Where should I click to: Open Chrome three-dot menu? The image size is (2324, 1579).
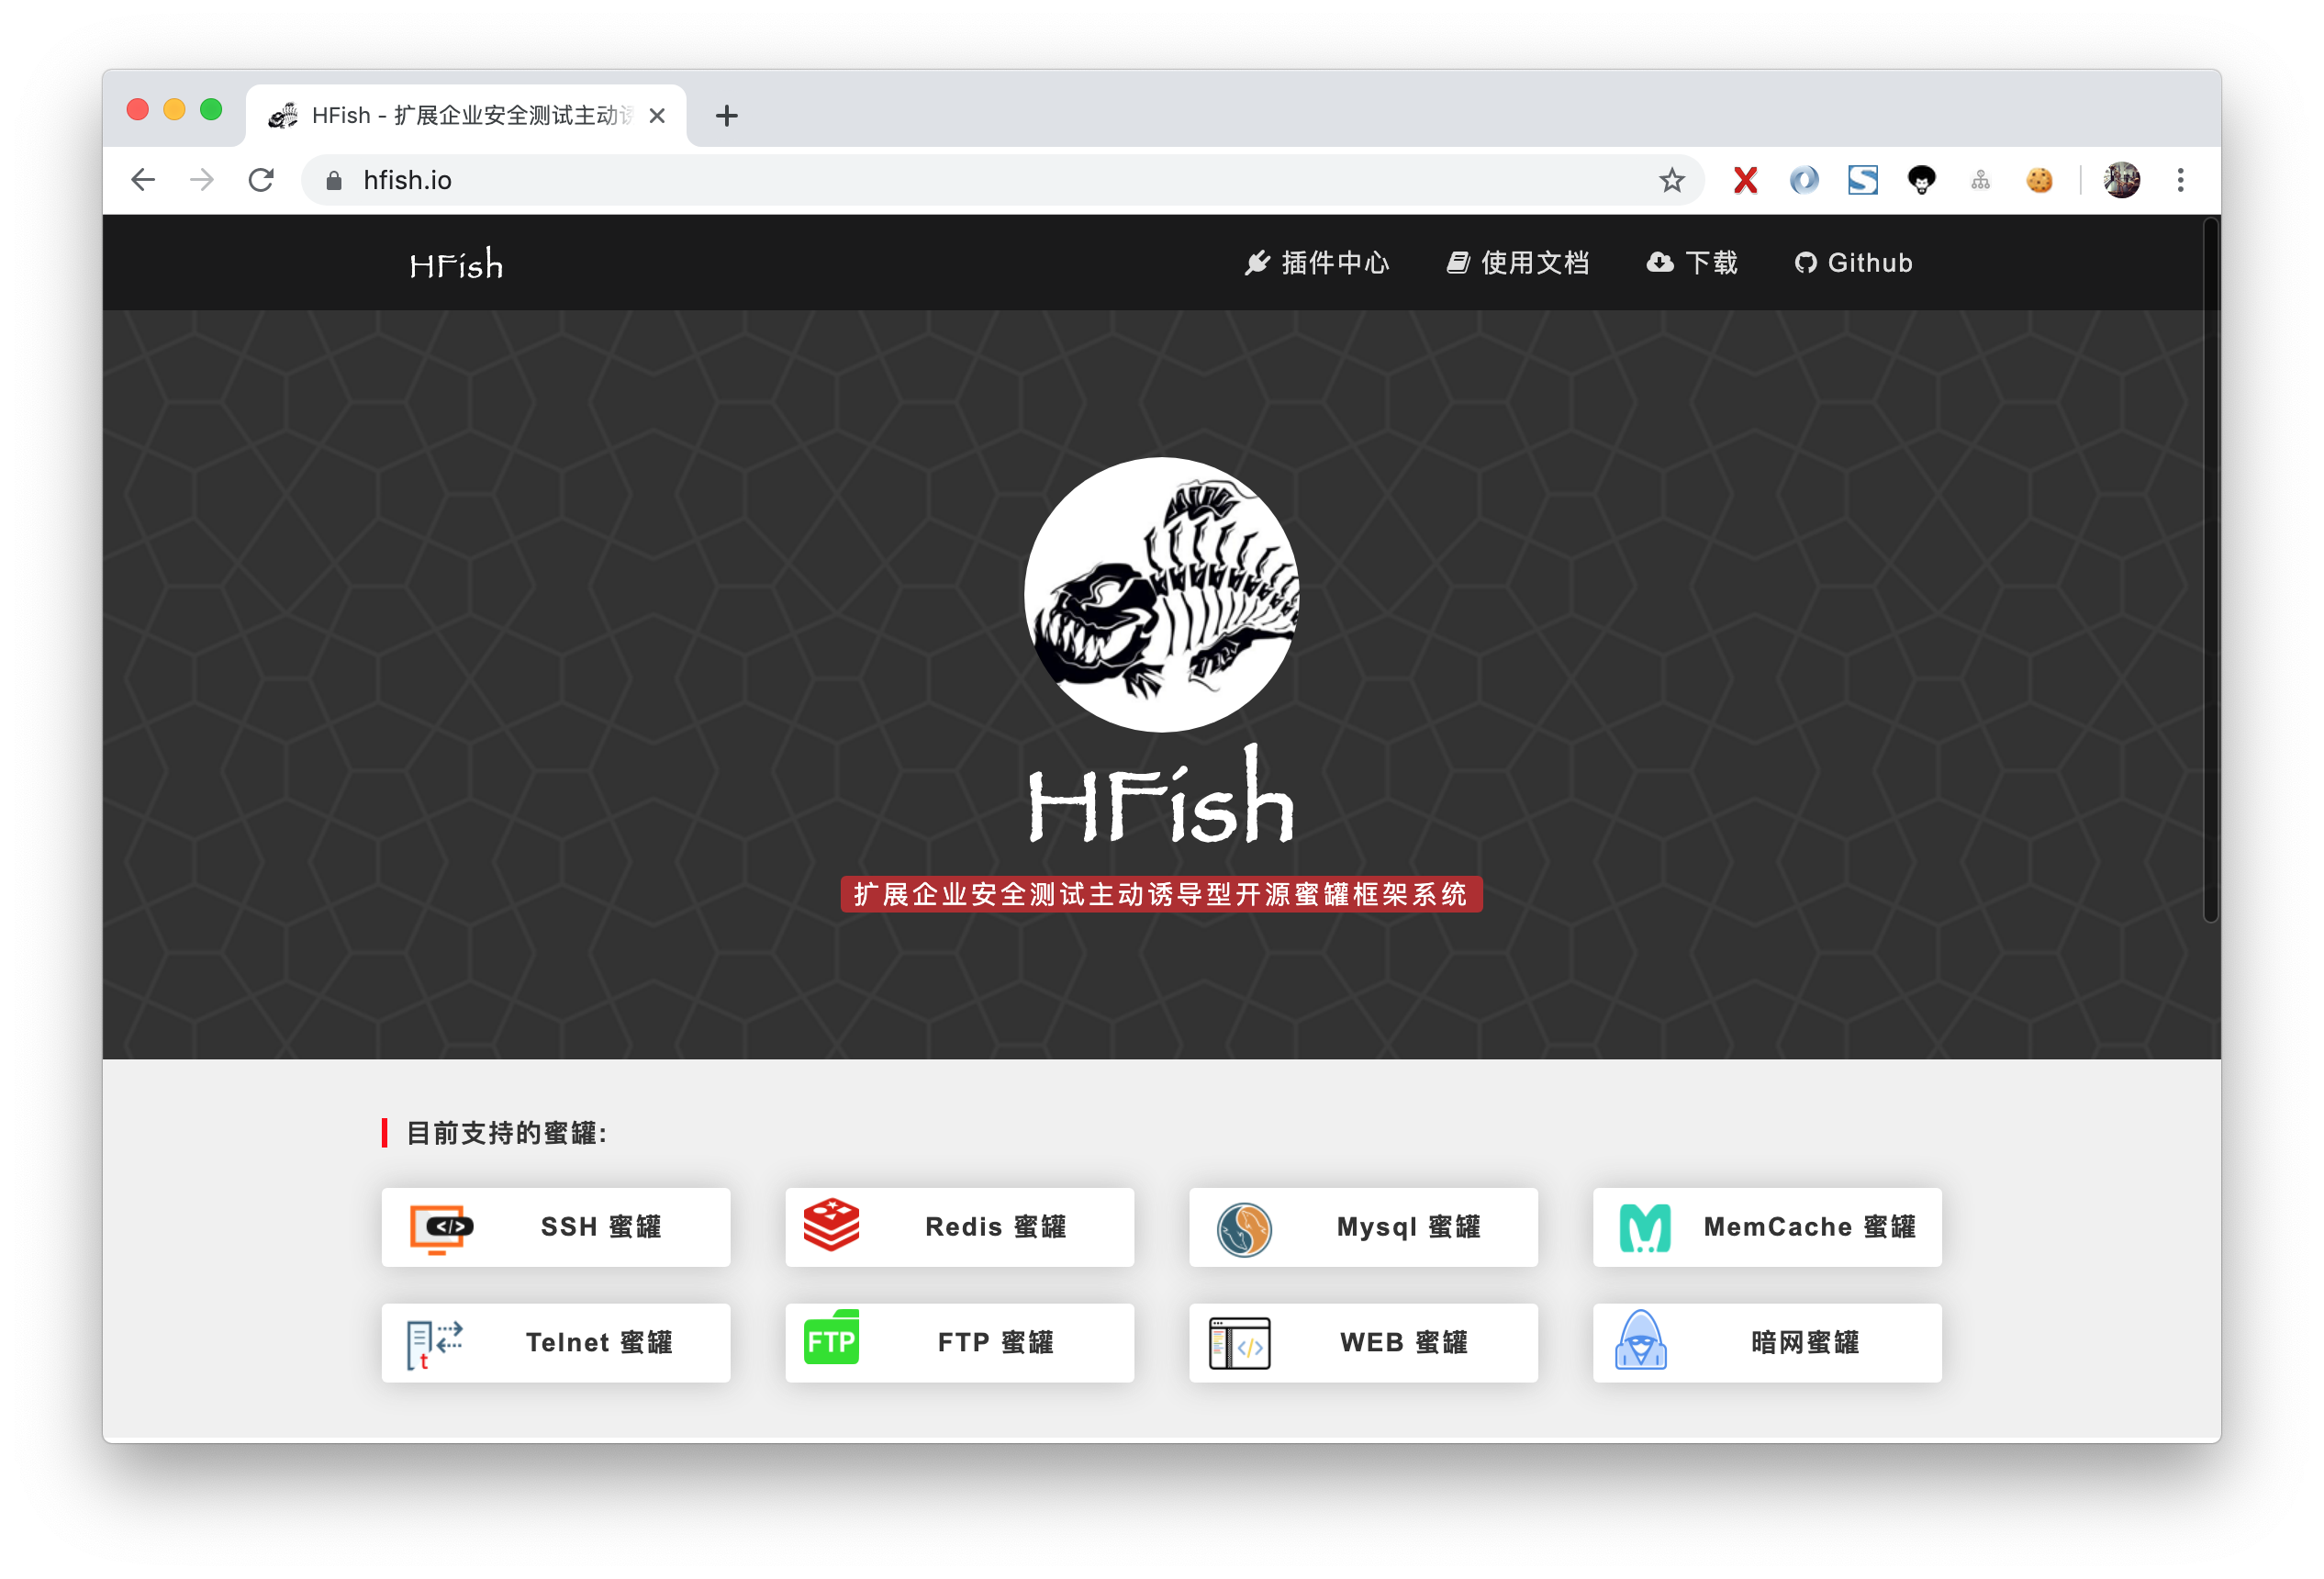2180,180
